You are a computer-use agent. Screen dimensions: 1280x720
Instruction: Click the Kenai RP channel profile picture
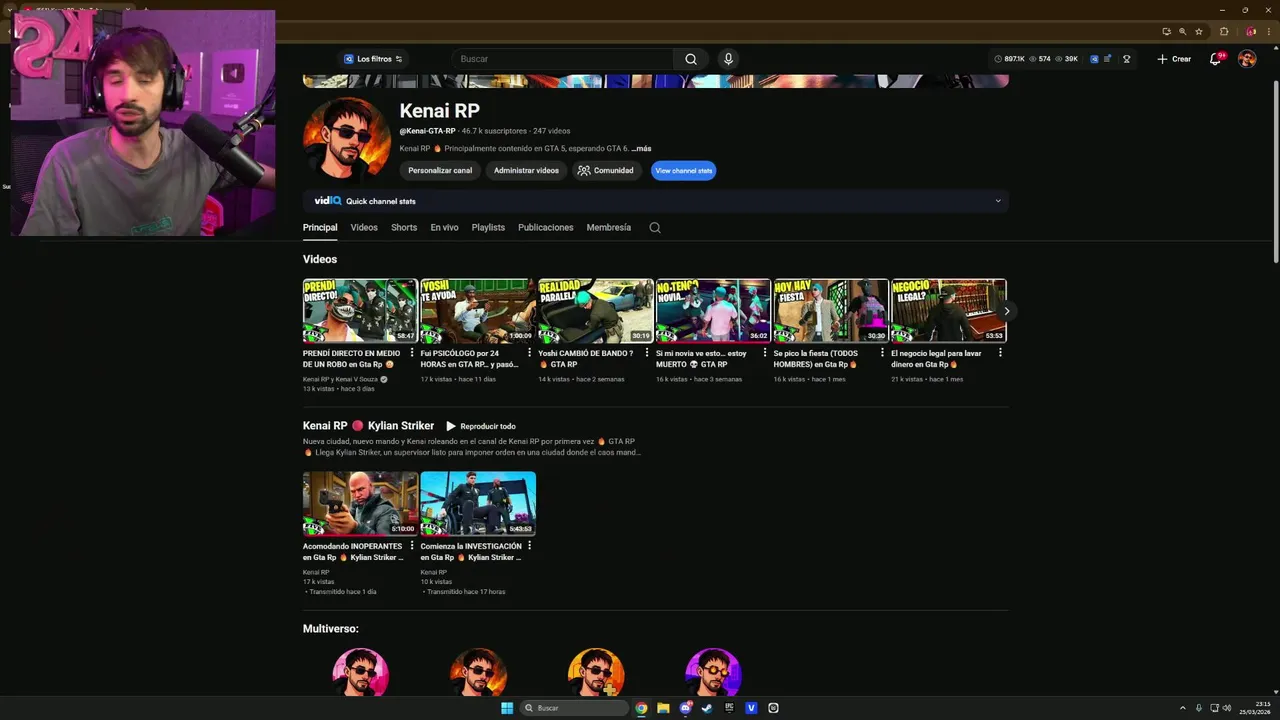[x=346, y=140]
